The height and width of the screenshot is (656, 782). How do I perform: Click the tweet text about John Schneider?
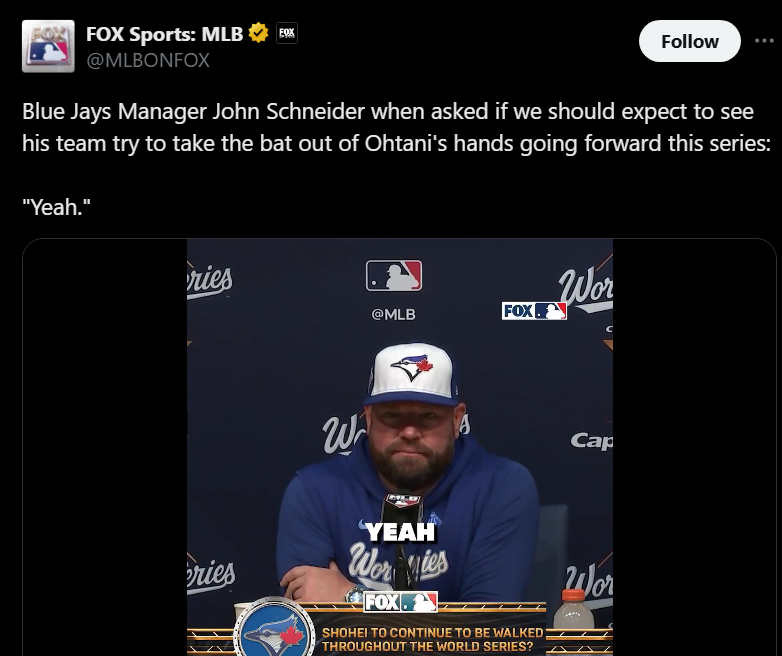(396, 127)
